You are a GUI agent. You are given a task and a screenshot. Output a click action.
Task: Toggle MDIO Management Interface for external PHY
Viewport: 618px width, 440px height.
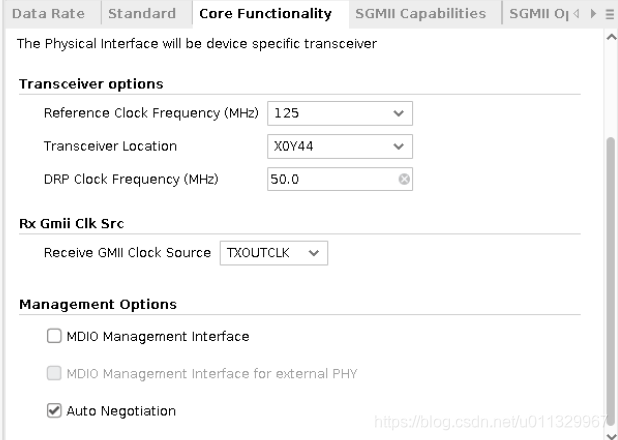[x=54, y=374]
